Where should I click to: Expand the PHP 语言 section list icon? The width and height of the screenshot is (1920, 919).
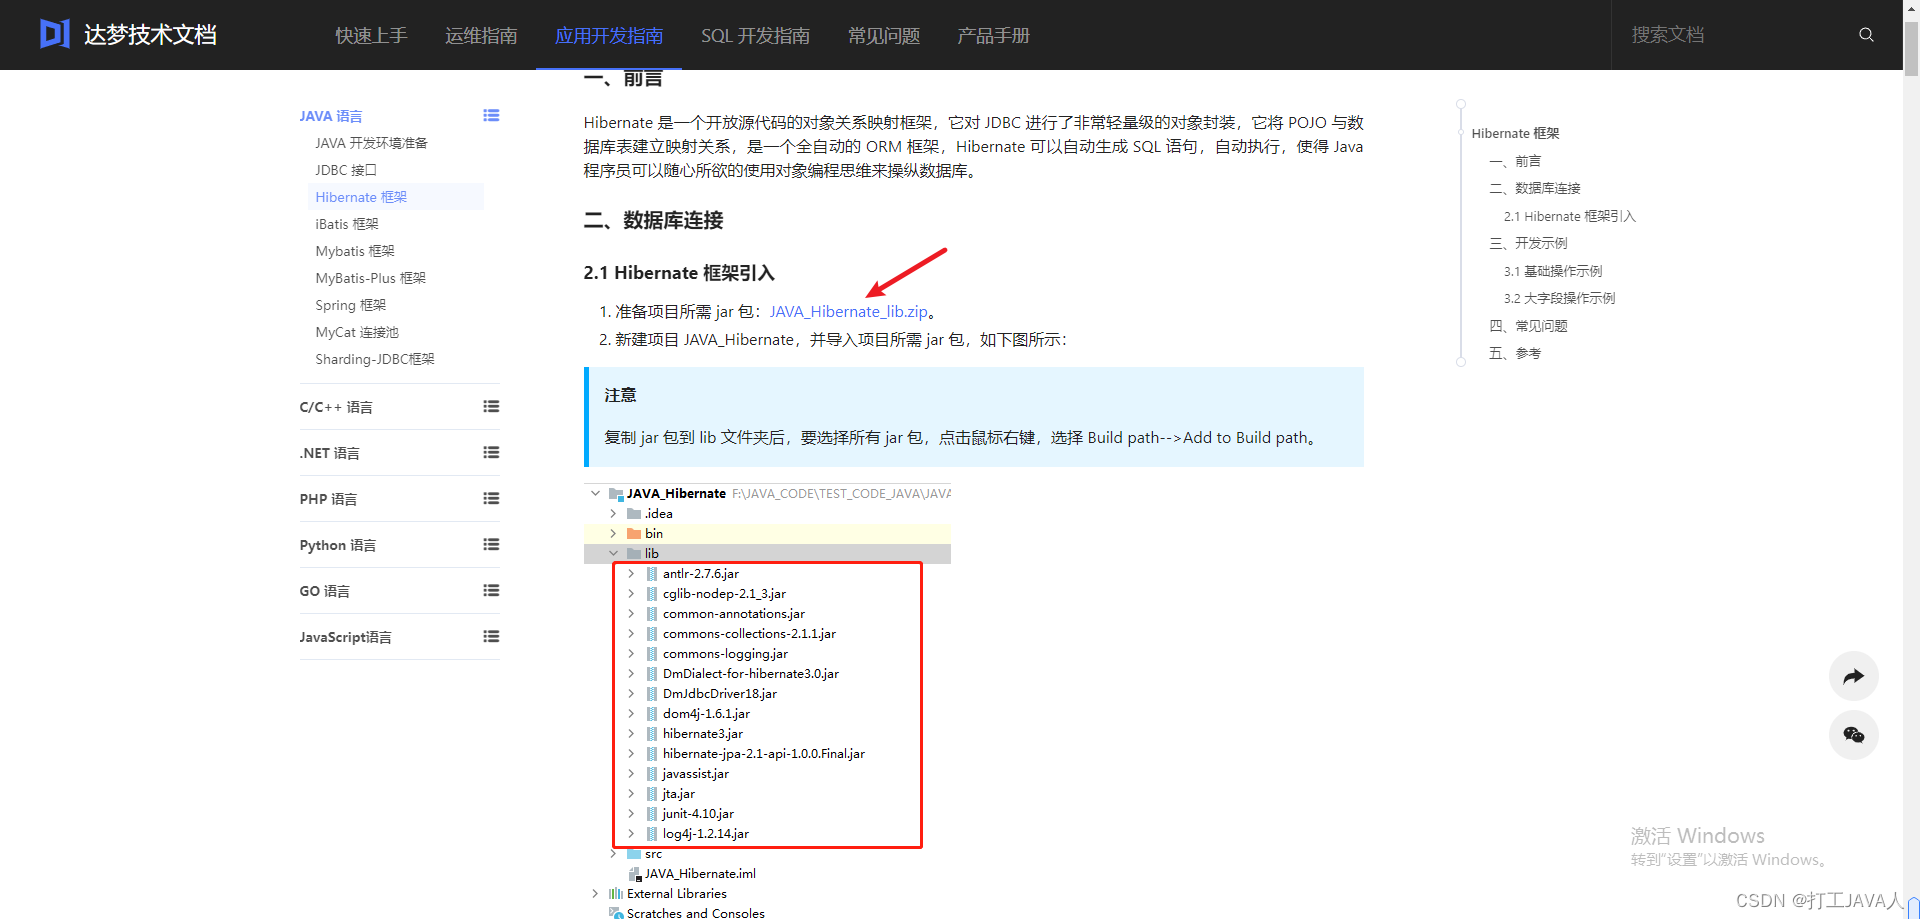point(491,499)
